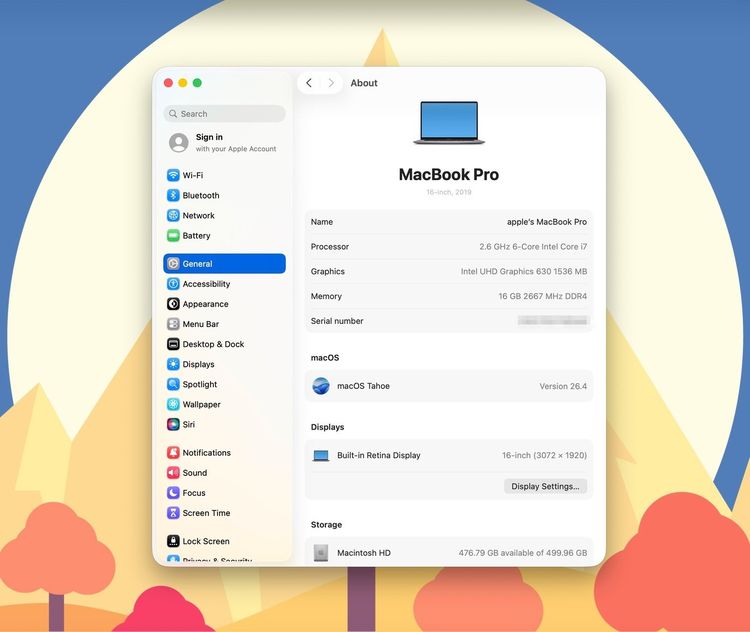Select Network in the sidebar
This screenshot has width=750, height=632.
(224, 215)
